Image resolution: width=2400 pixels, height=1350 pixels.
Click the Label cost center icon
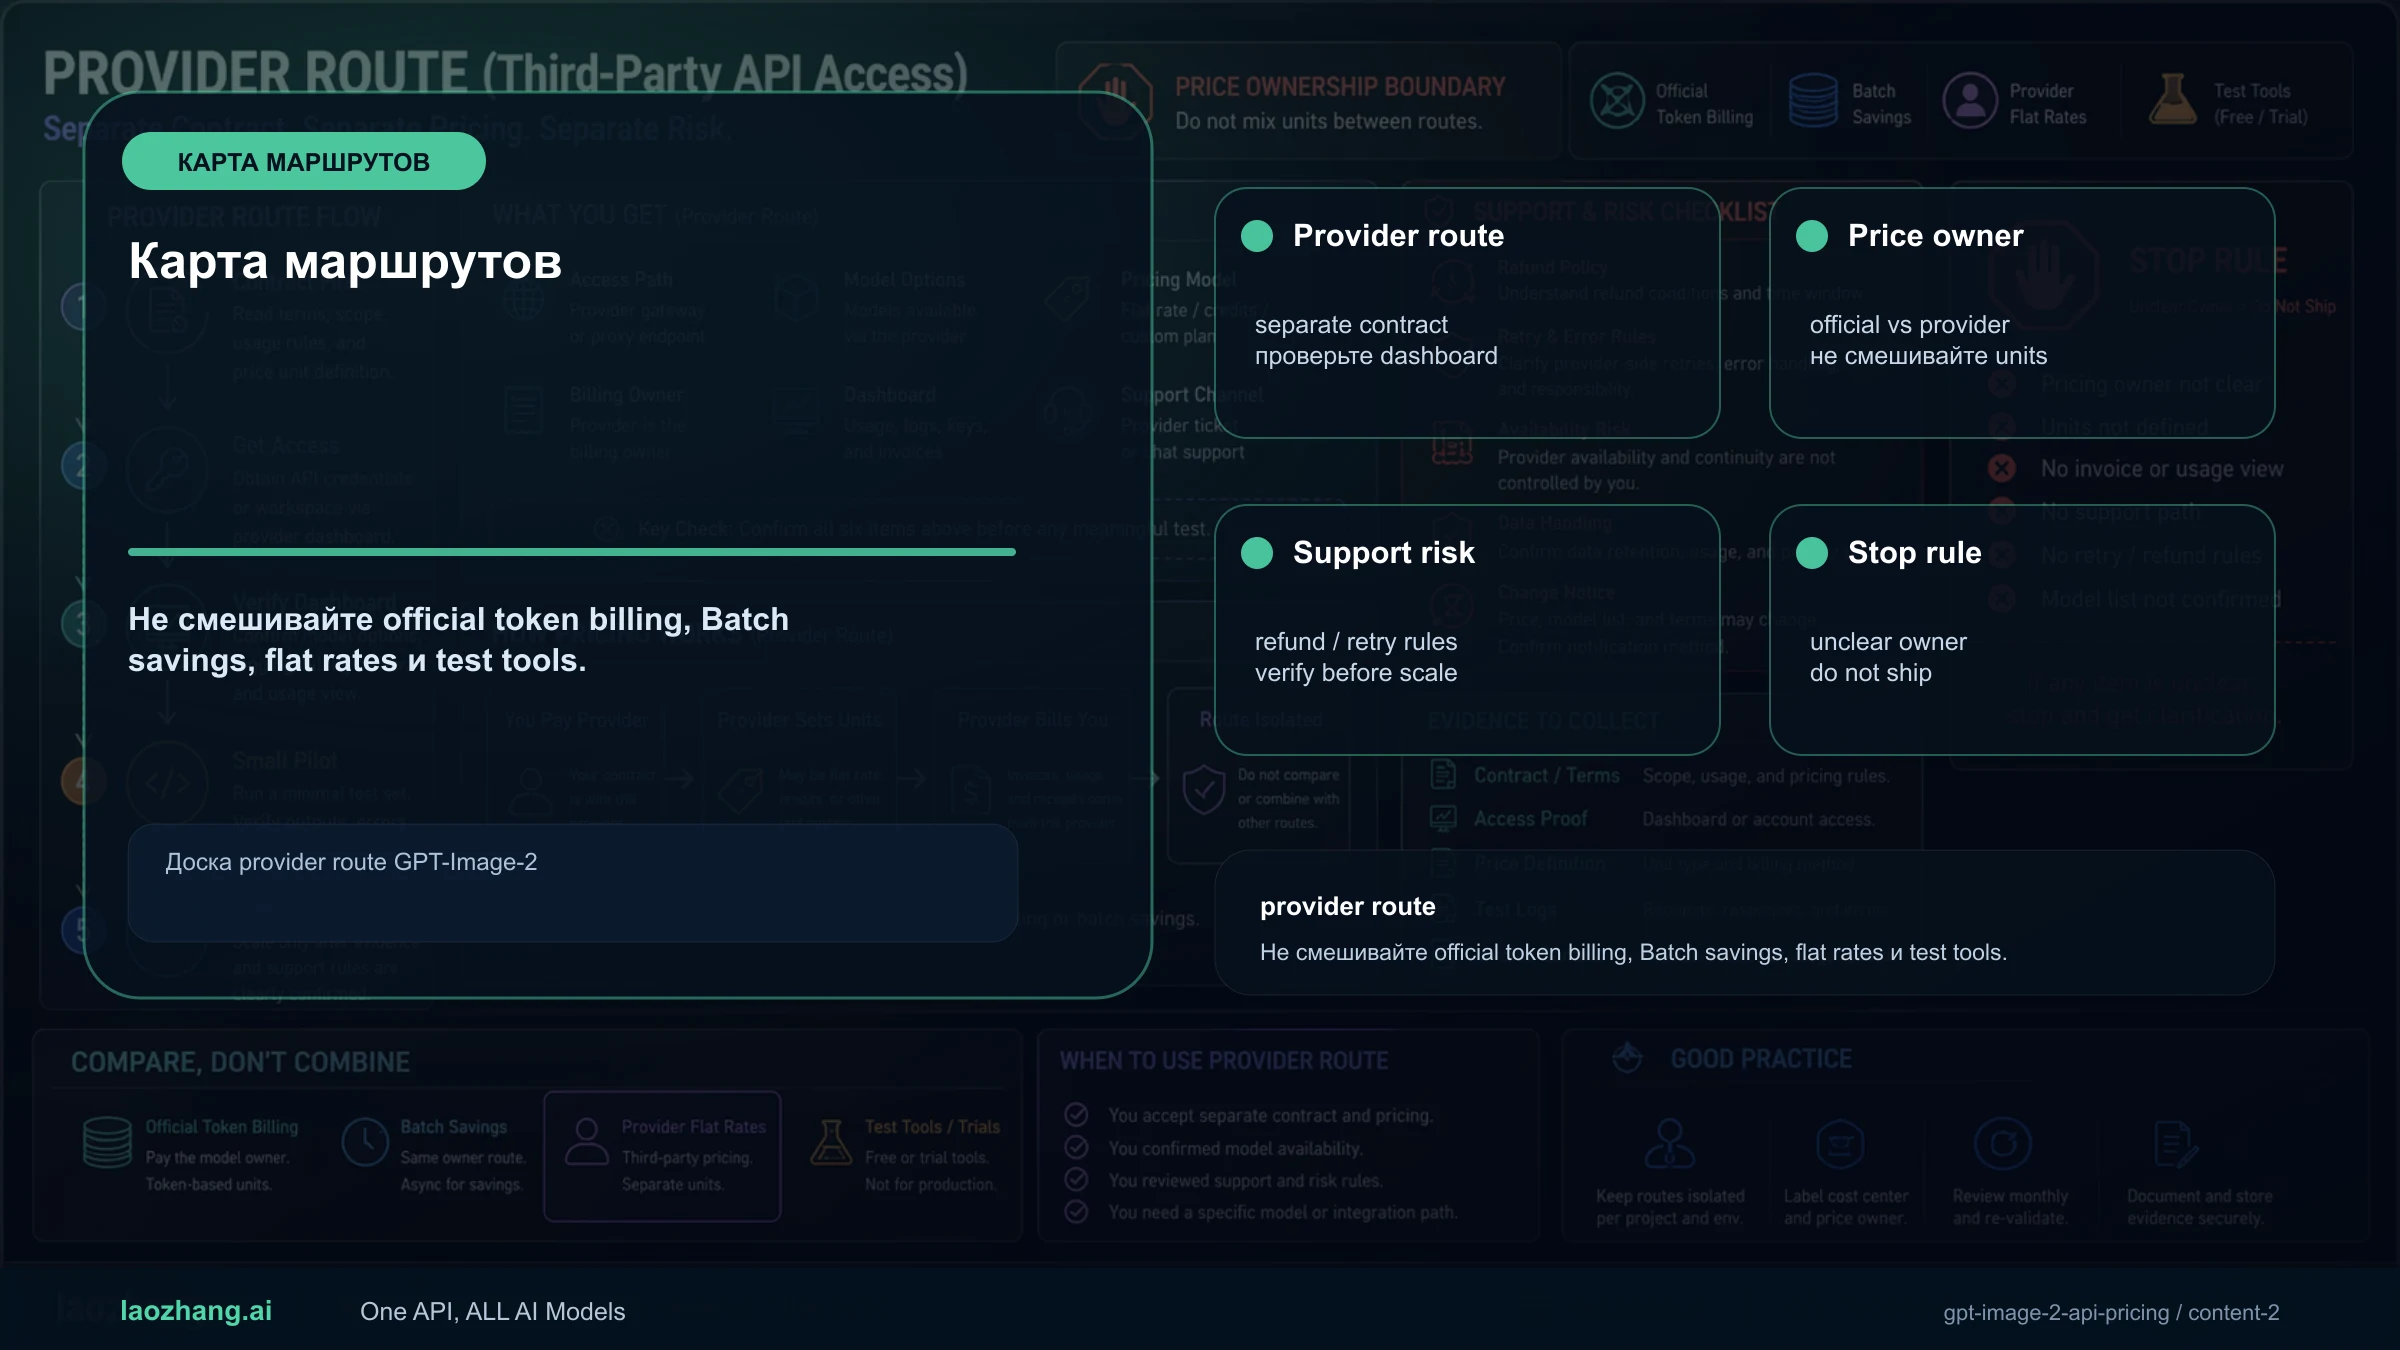(1840, 1144)
